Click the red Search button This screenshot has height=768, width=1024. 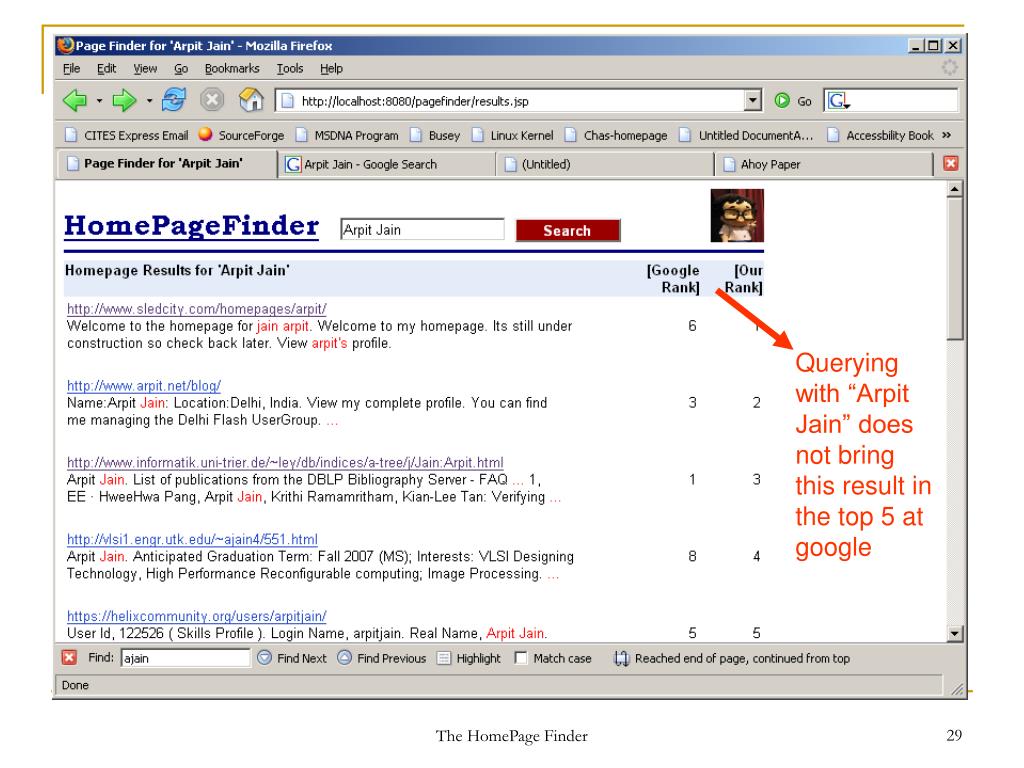pyautogui.click(x=568, y=231)
